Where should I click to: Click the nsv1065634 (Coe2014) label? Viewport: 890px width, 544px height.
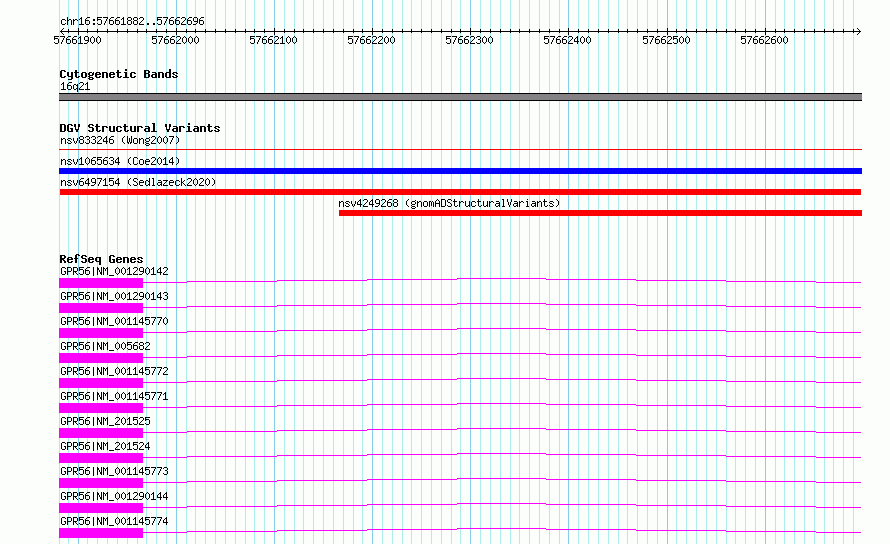click(x=120, y=161)
